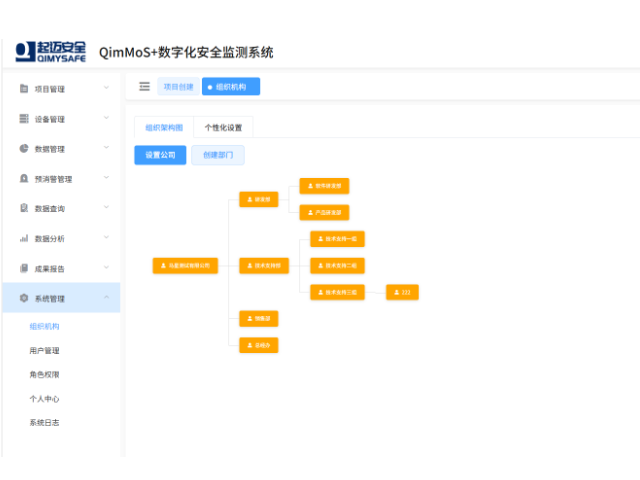Screen dimensions: 640x480
Task: Expand the 数据分析 menu chevron
Action: click(x=106, y=238)
